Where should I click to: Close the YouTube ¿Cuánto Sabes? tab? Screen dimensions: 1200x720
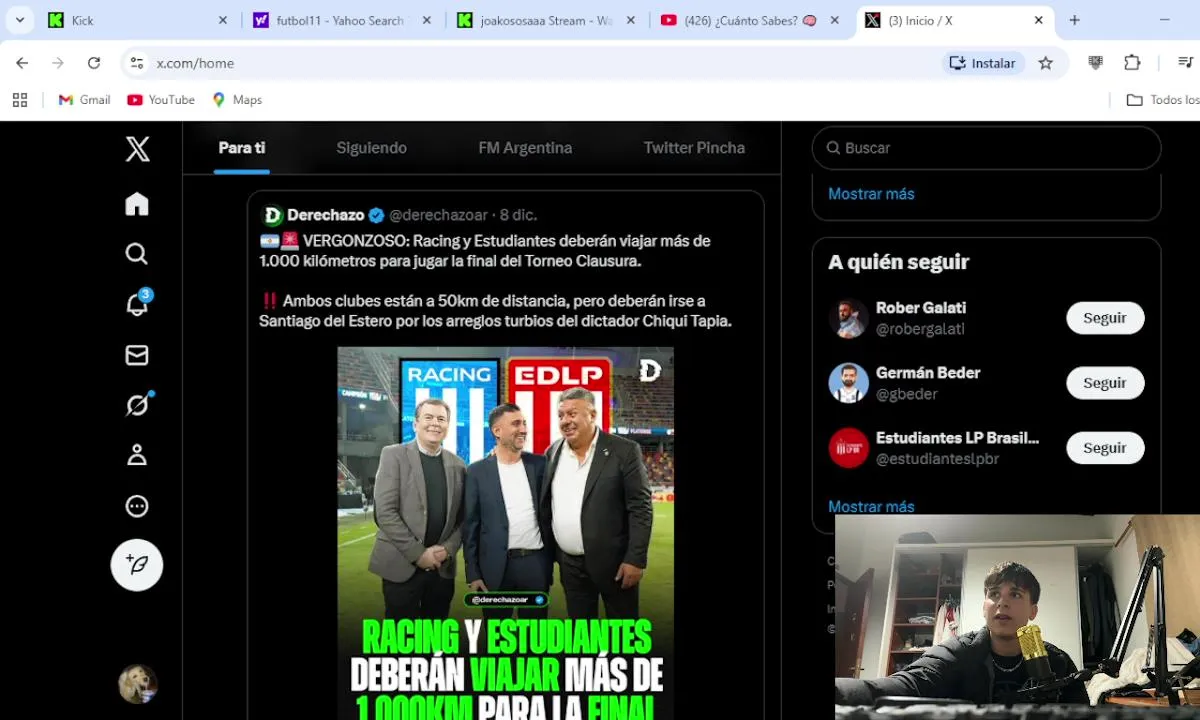835,20
